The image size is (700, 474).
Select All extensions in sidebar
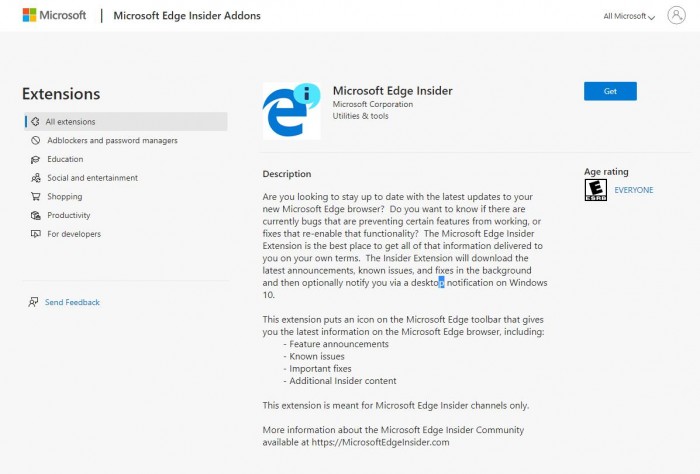[x=70, y=122]
